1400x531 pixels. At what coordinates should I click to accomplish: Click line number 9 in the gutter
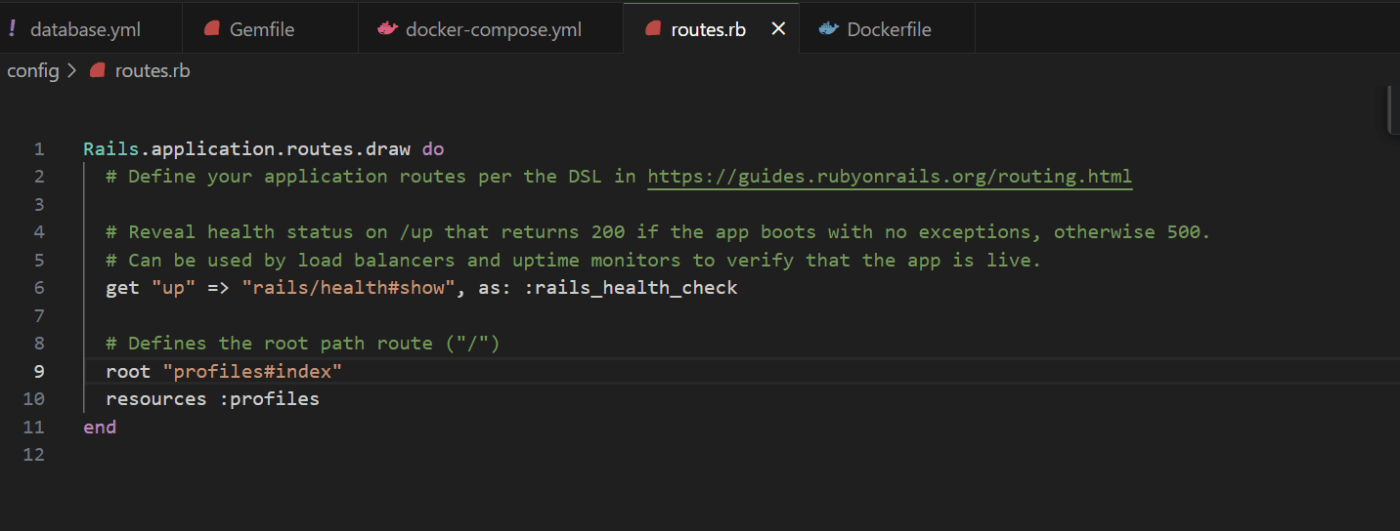pos(39,371)
